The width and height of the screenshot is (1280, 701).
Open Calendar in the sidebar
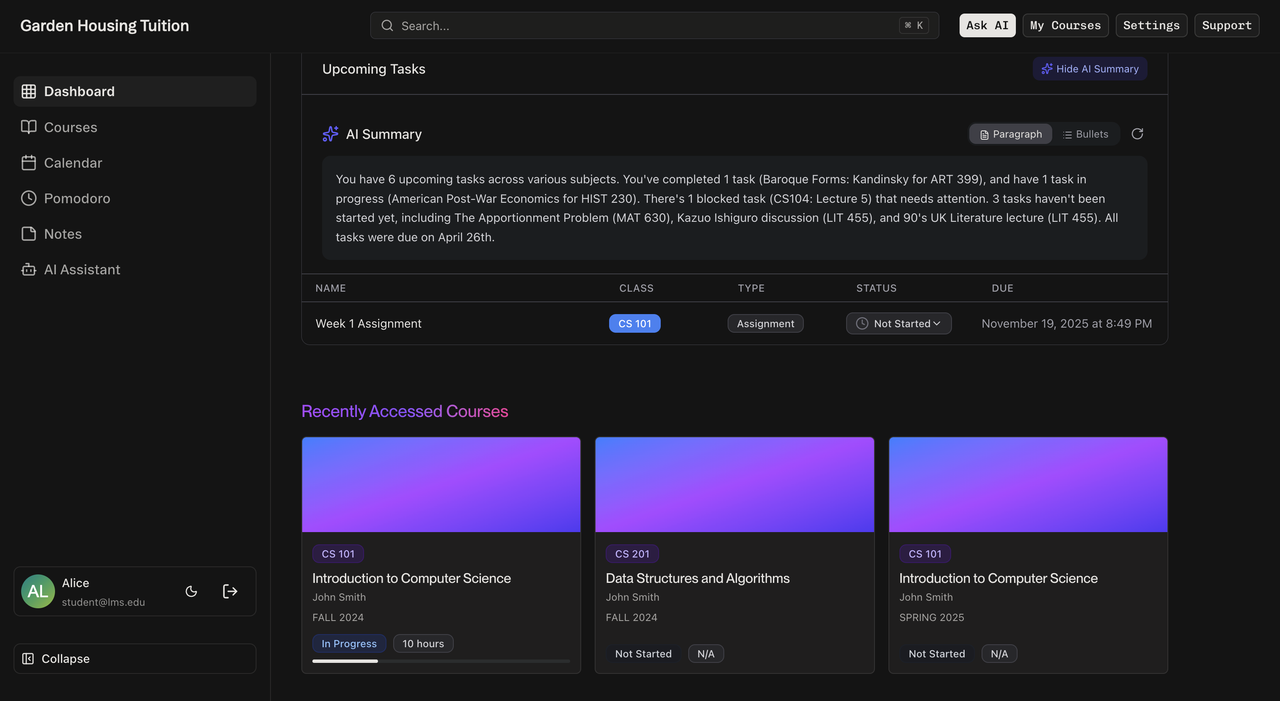pos(135,163)
